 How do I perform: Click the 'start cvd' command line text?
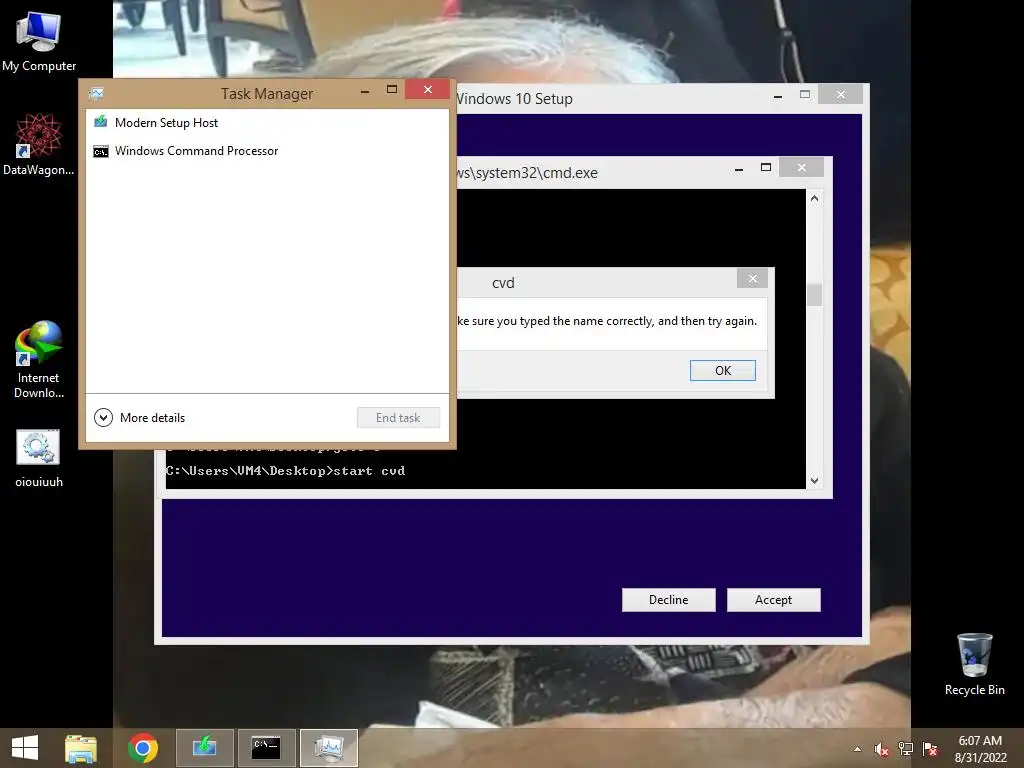click(369, 471)
